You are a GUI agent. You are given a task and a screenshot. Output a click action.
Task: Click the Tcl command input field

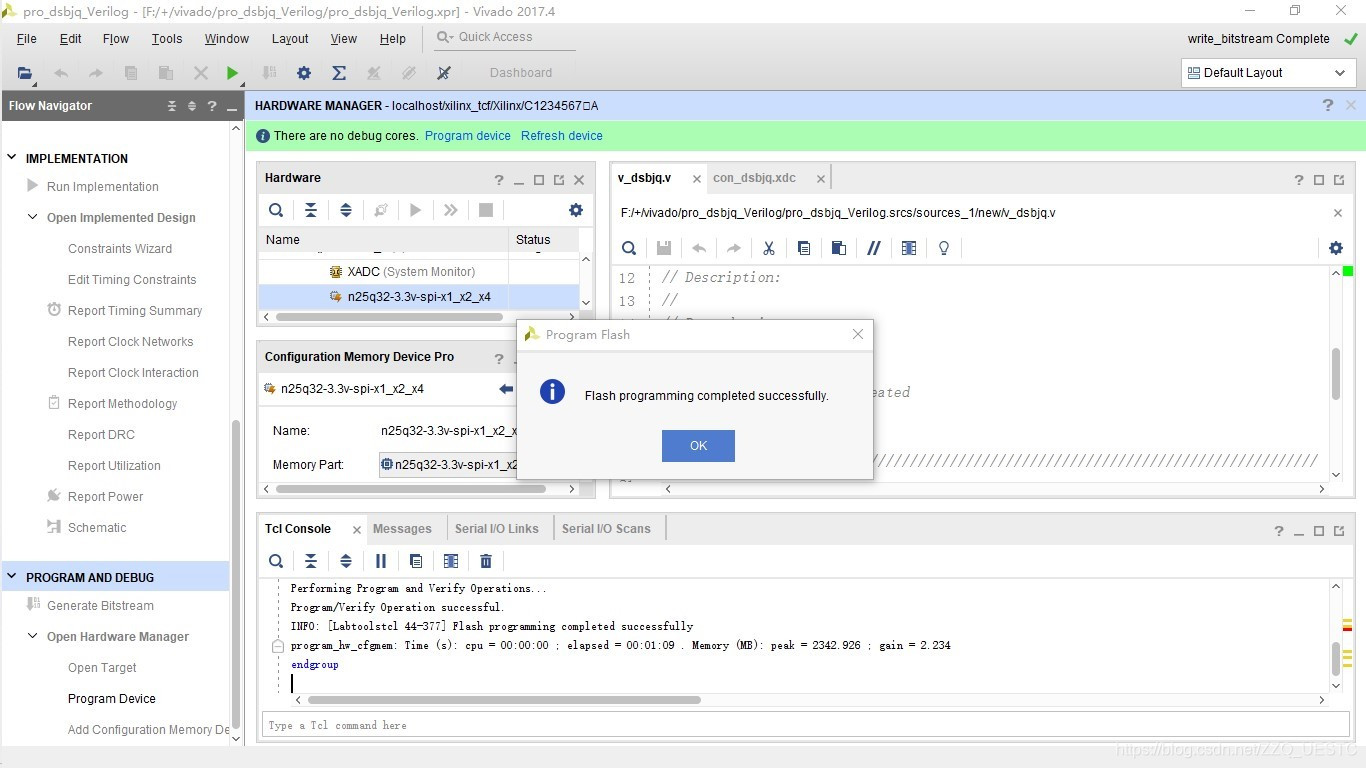click(805, 725)
